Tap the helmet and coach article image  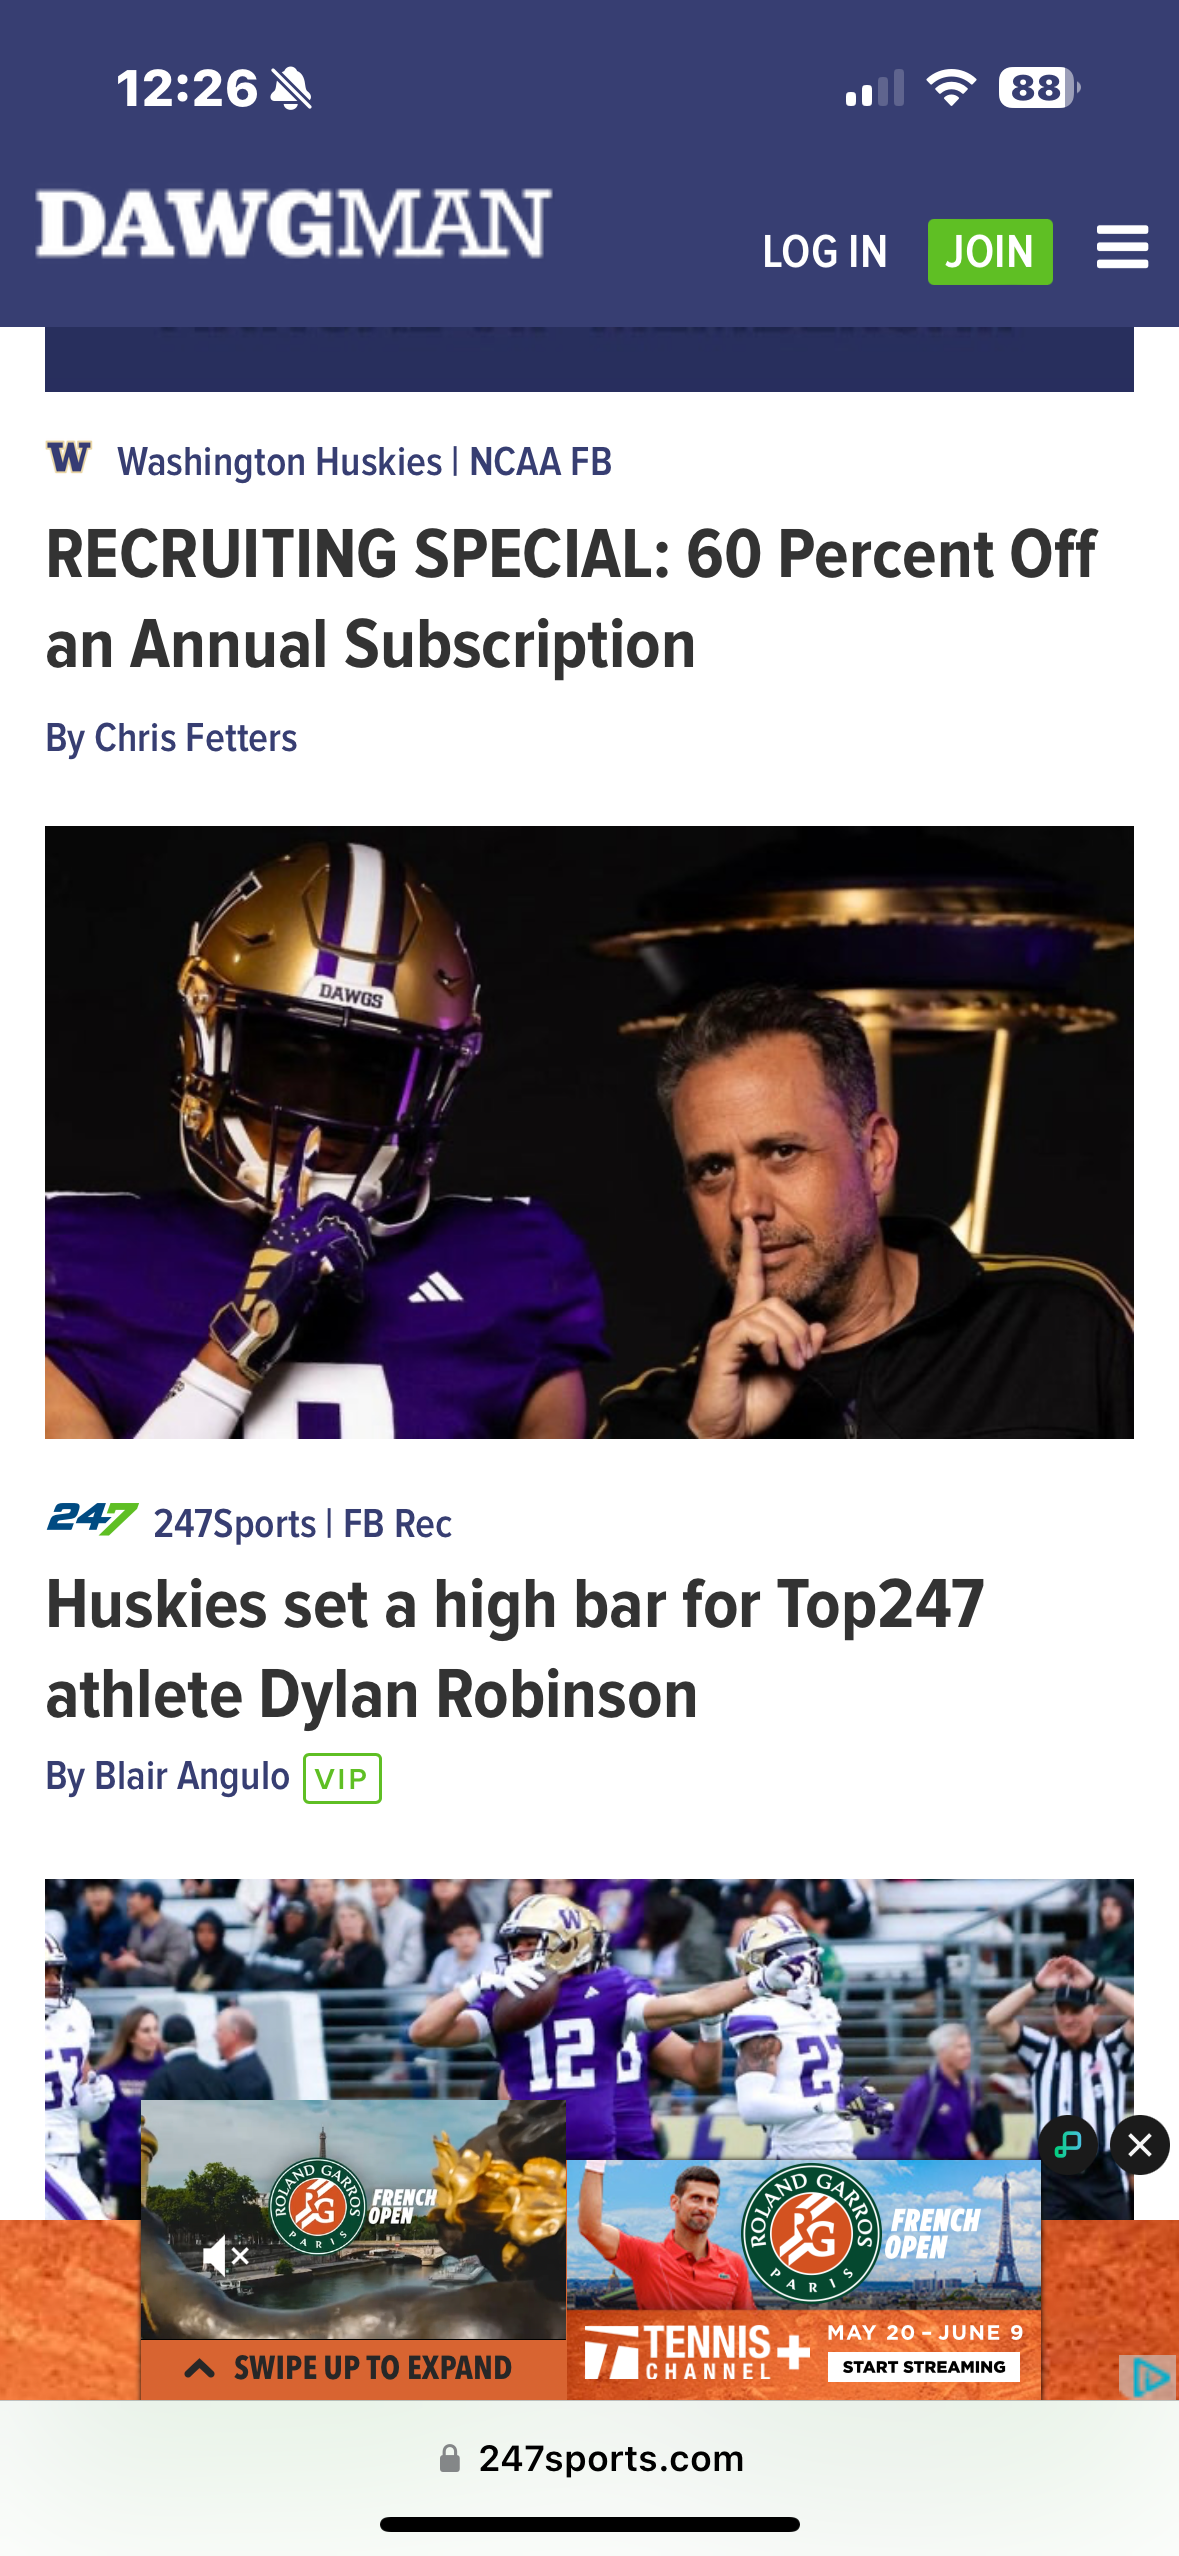tap(589, 1132)
